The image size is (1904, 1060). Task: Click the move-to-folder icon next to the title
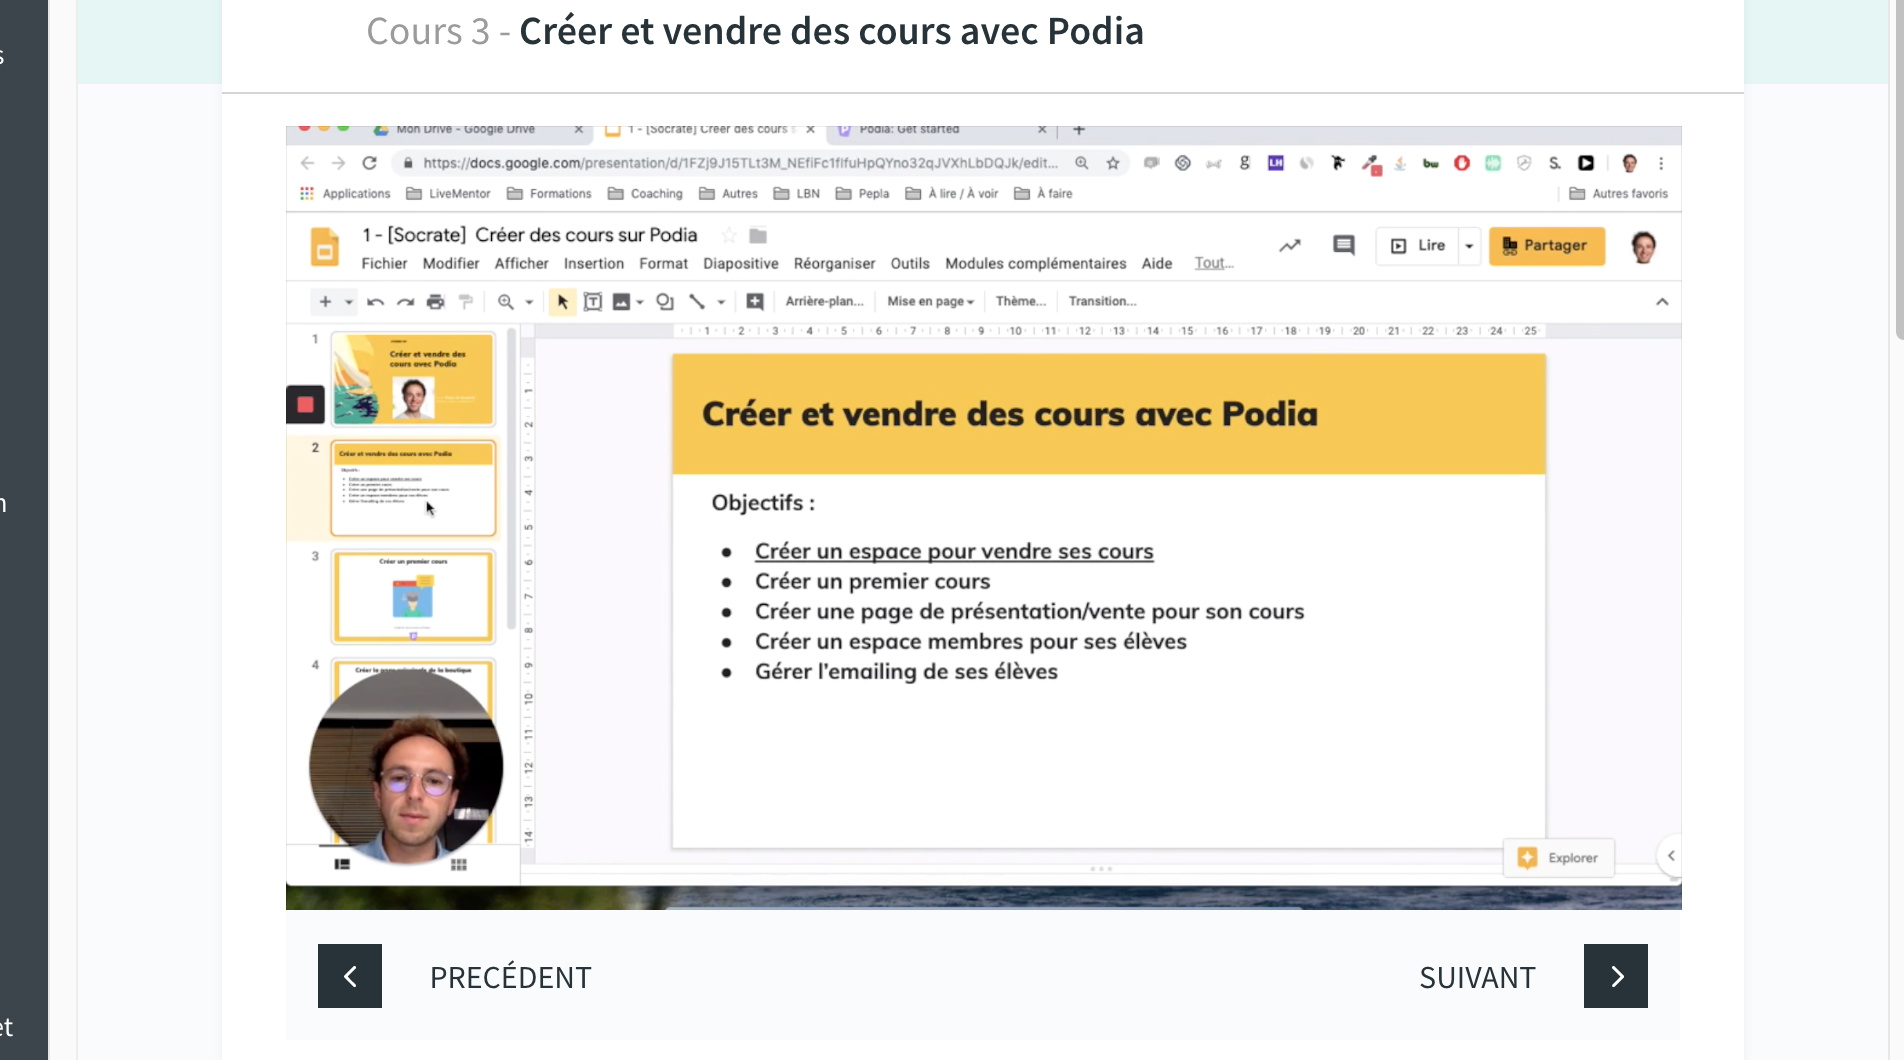[758, 236]
